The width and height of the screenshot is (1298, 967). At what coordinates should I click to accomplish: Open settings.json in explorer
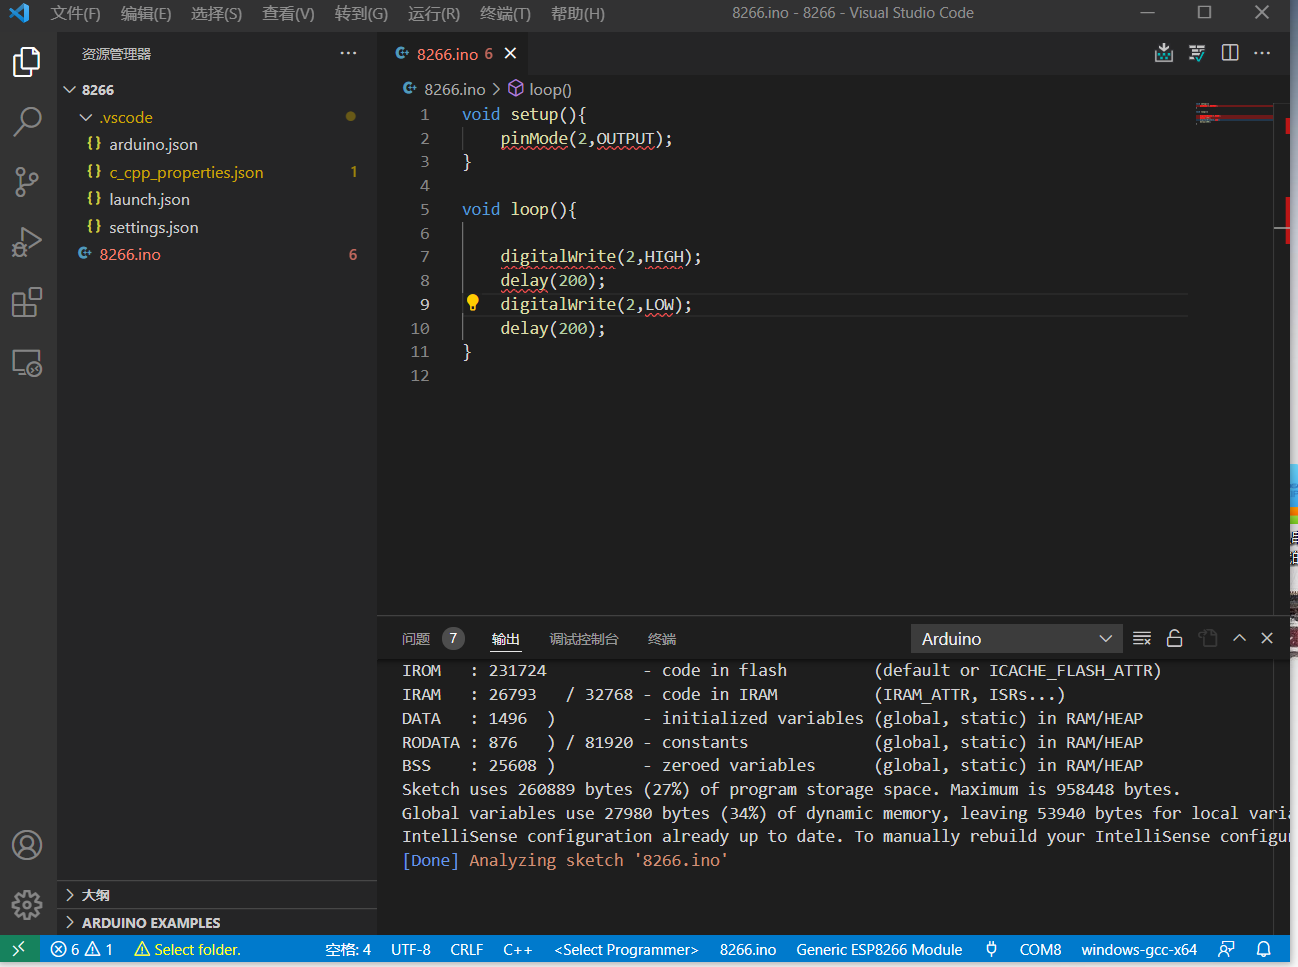tap(217, 227)
